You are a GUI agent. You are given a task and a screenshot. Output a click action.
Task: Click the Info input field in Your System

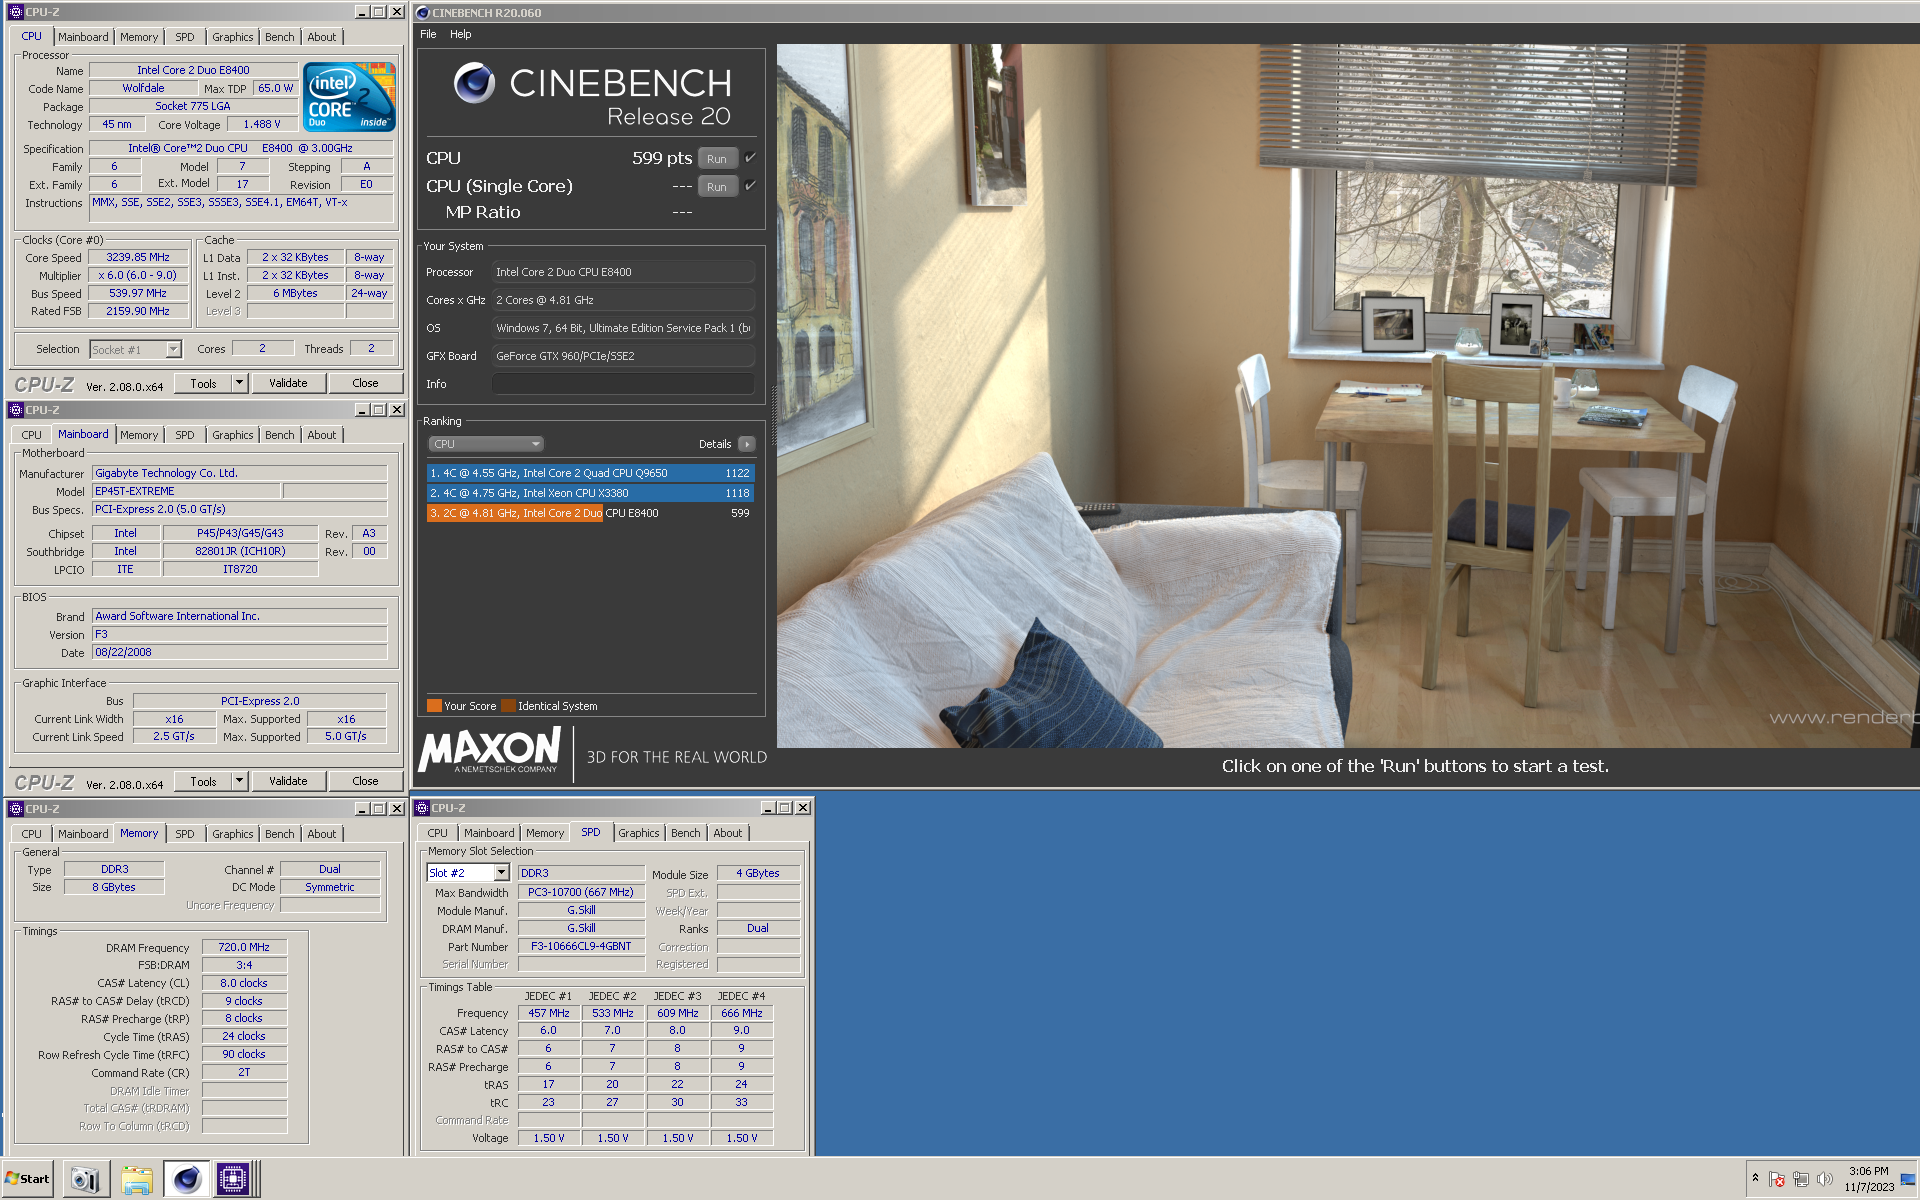coord(622,384)
